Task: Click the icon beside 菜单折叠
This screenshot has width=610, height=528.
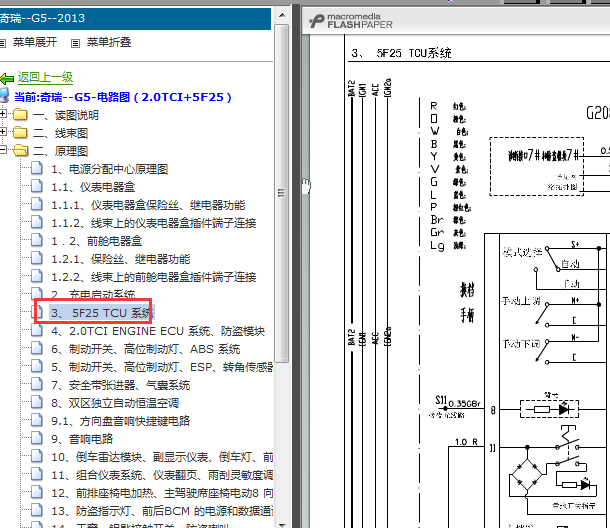Action: pyautogui.click(x=75, y=43)
